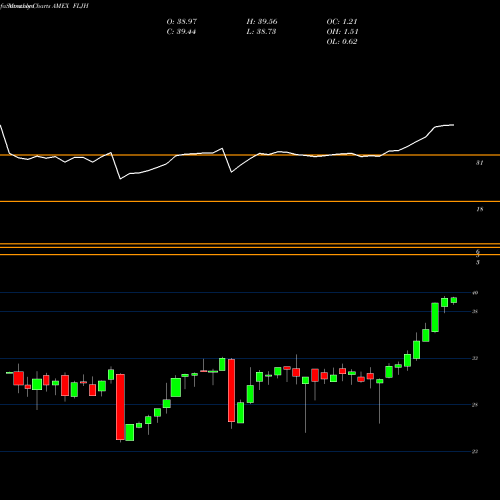Click the 32 price axis label

point(475,358)
